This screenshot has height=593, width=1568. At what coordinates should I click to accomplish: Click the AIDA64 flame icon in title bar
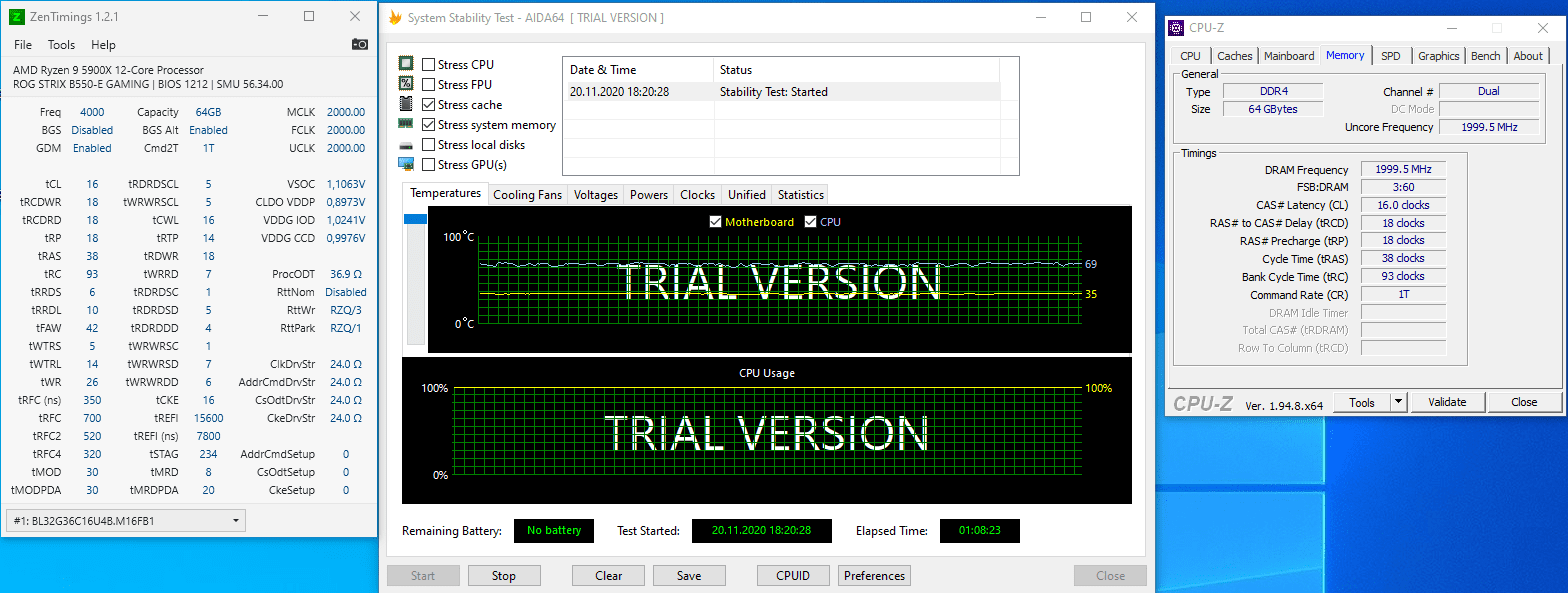(395, 17)
